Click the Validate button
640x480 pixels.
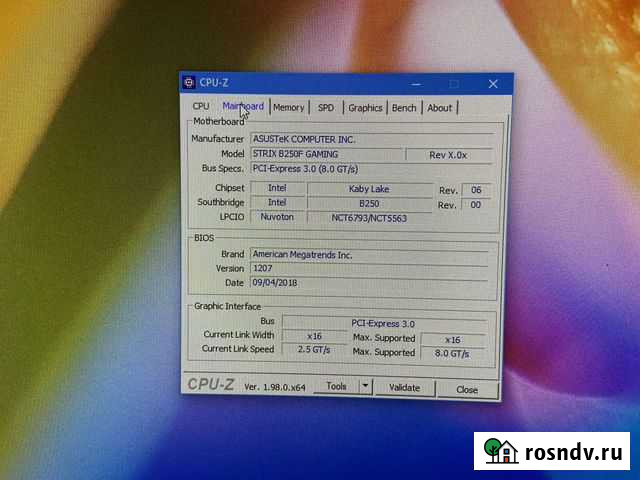[404, 387]
